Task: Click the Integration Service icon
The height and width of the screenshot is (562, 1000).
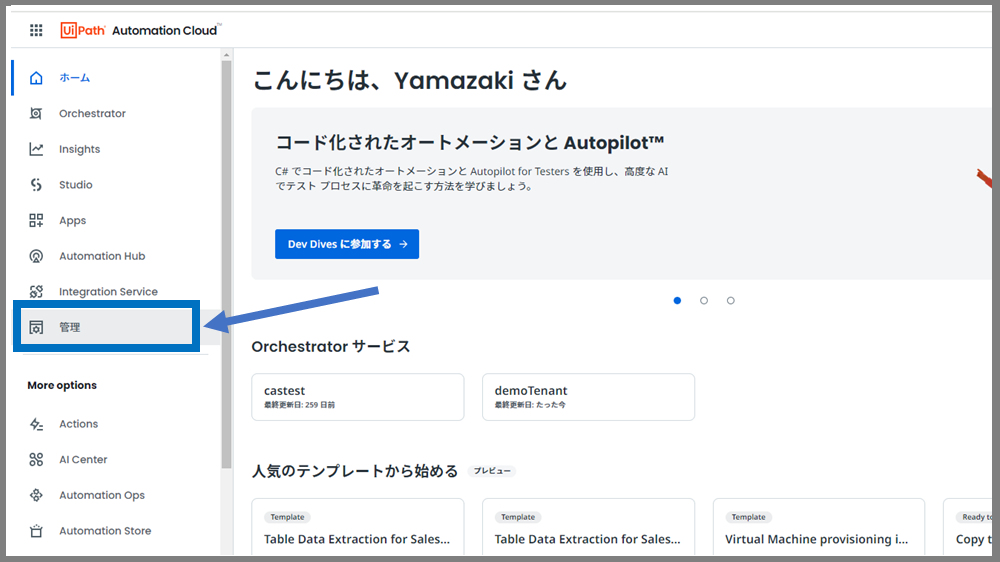Action: [36, 292]
